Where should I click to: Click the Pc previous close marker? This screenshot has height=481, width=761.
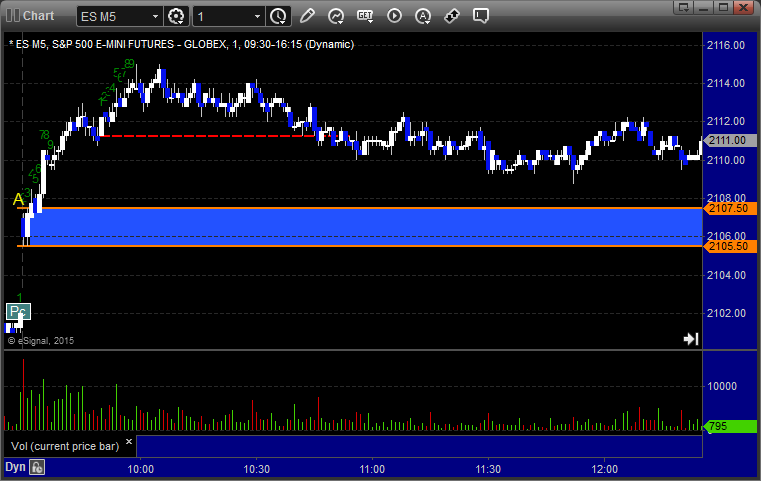click(19, 311)
